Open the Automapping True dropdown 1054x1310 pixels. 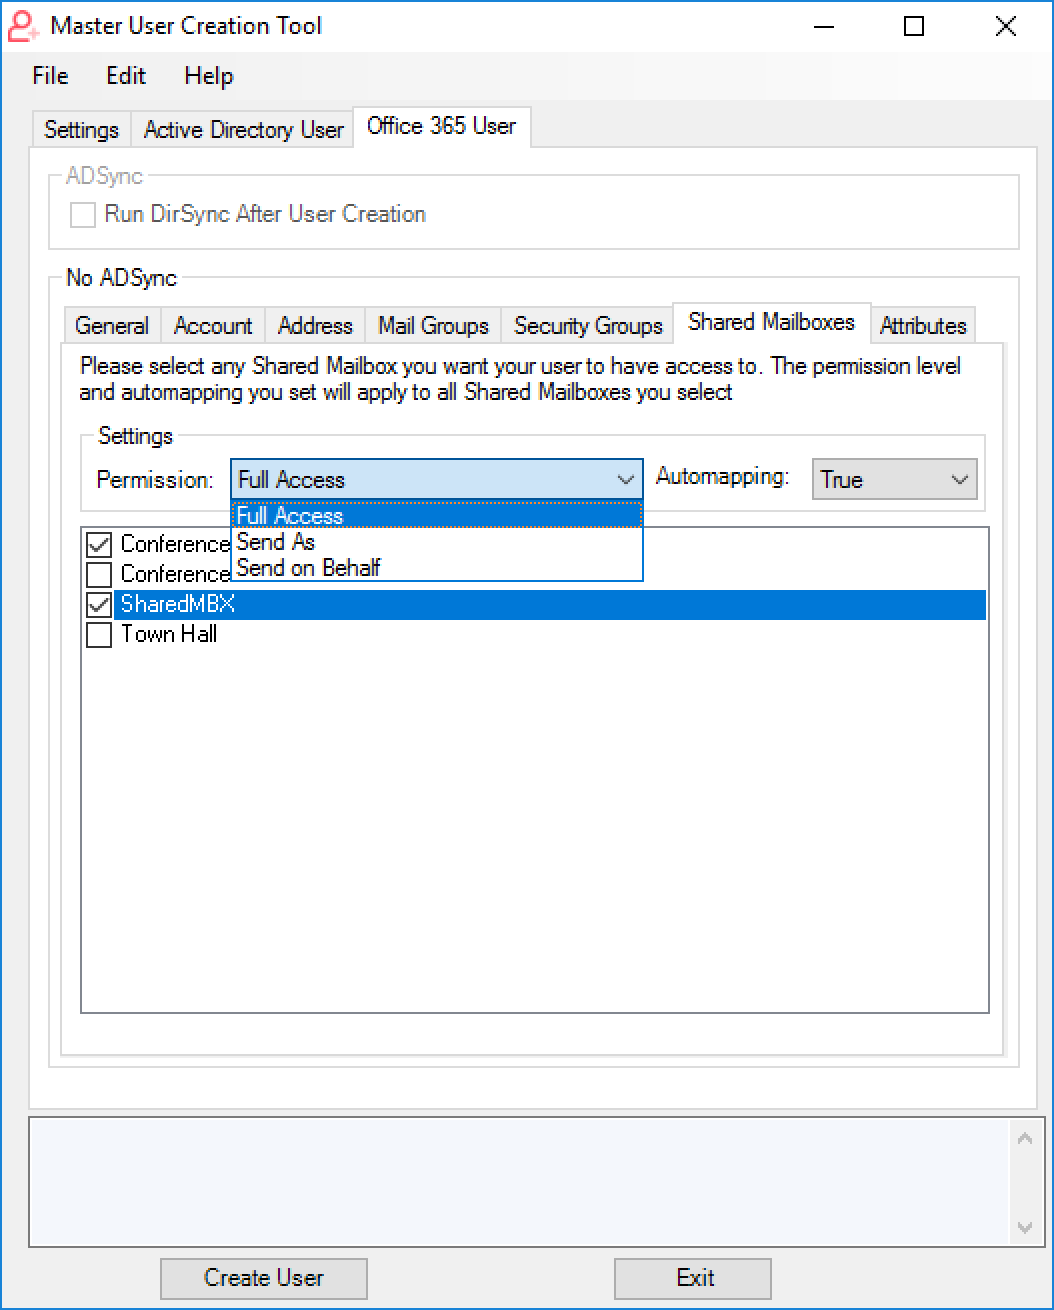click(894, 480)
